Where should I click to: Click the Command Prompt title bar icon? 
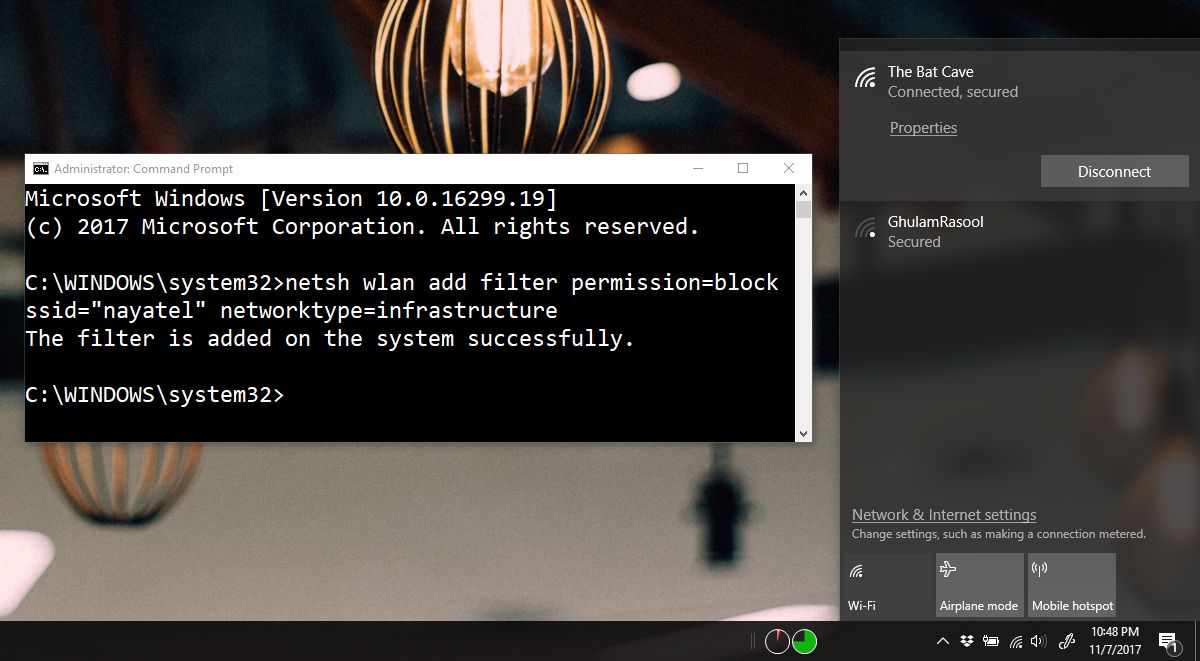click(x=41, y=169)
